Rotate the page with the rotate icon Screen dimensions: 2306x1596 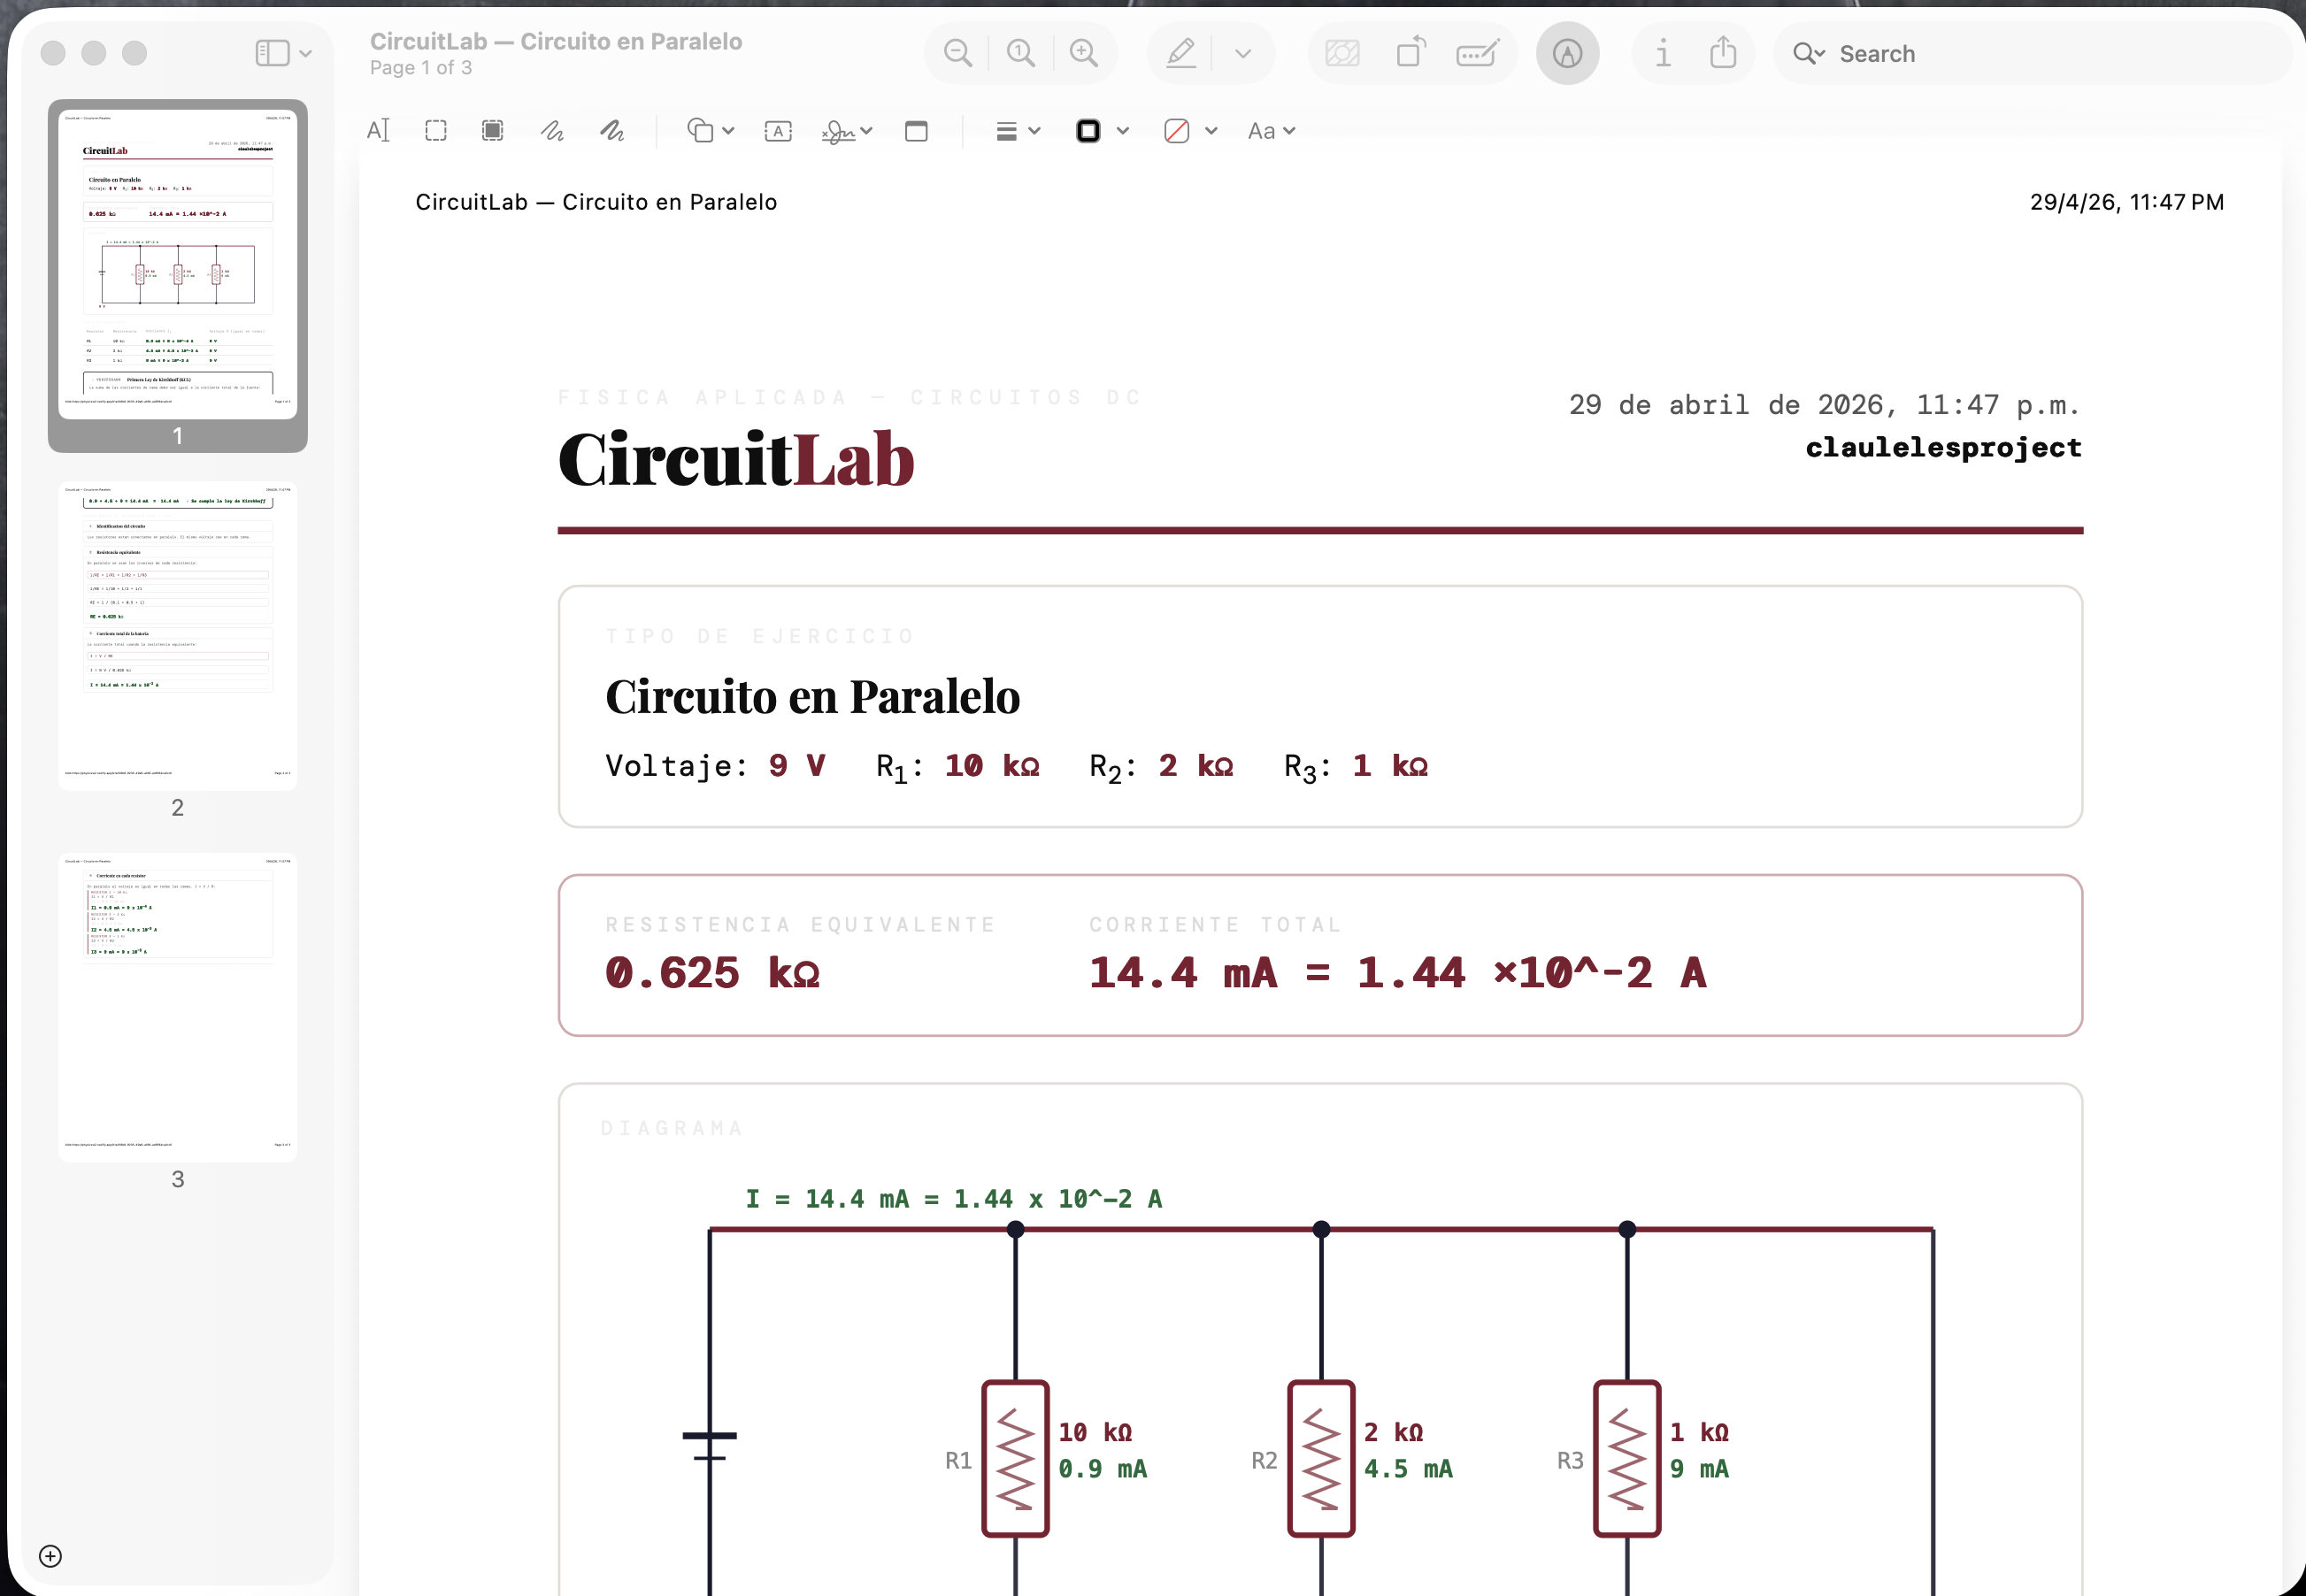(x=1410, y=53)
